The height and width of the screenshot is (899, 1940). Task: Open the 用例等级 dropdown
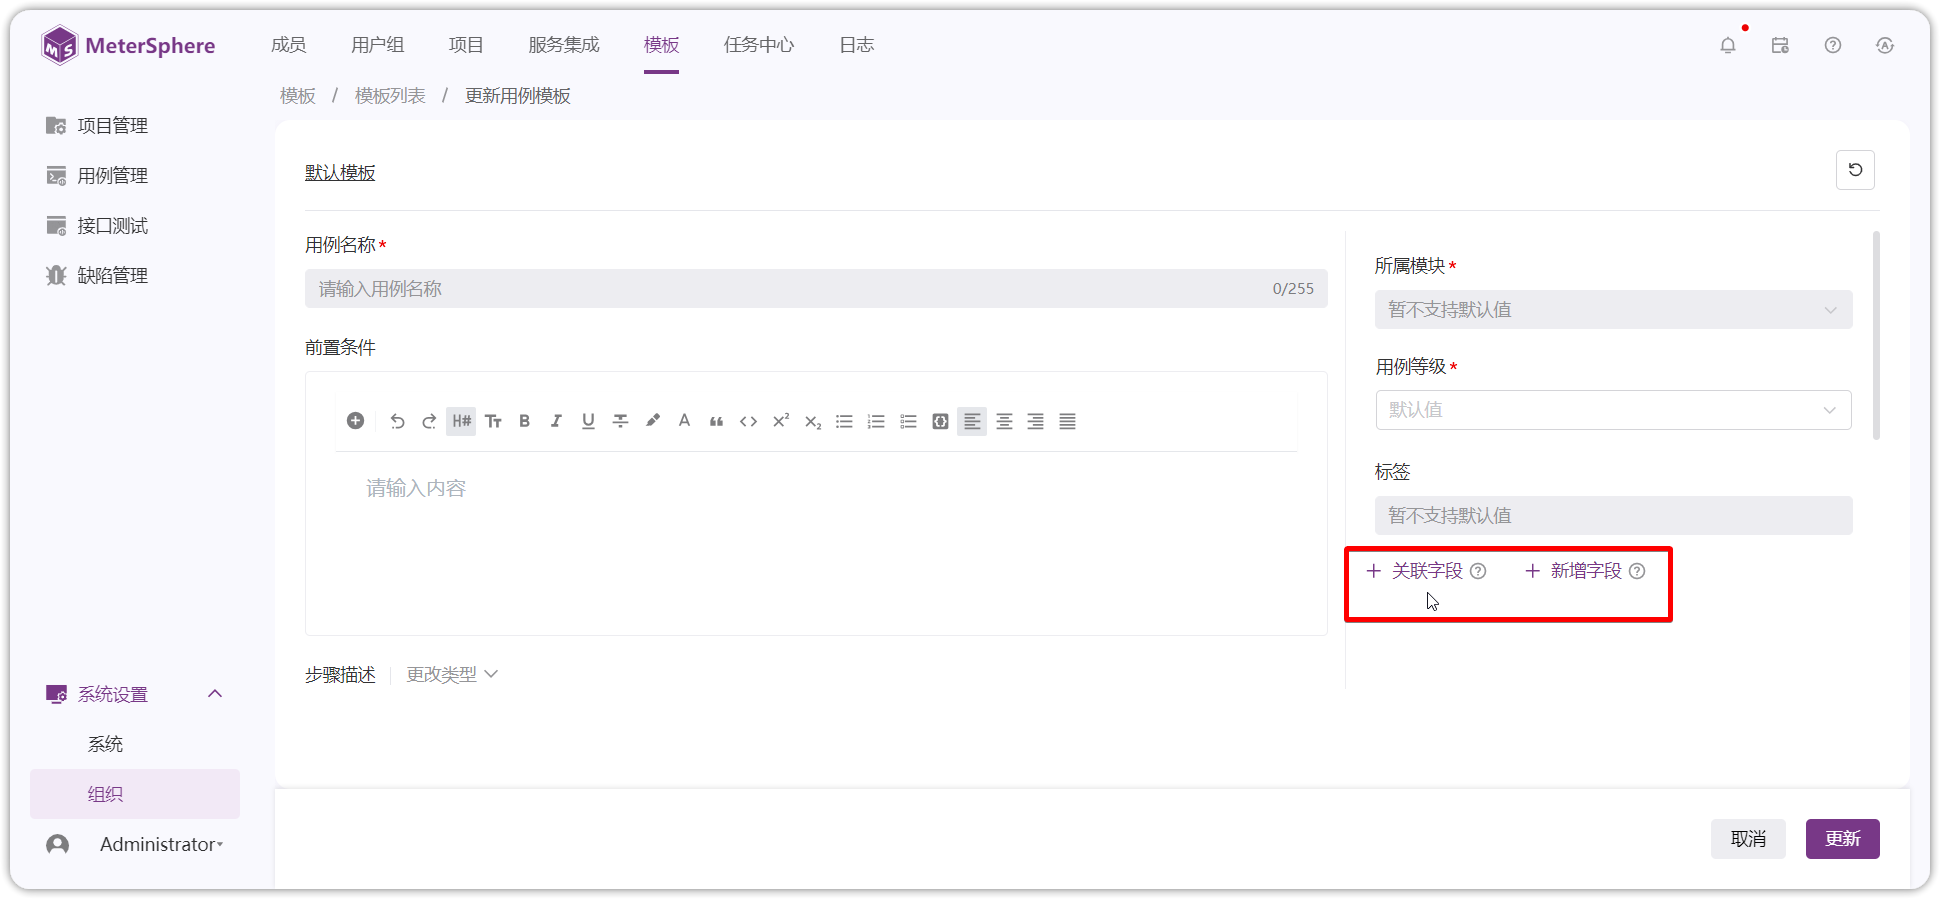click(x=1613, y=410)
